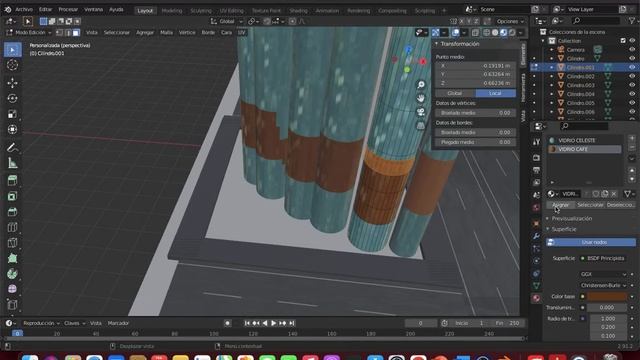
Task: Open the Render properties tab icon
Action: click(536, 158)
